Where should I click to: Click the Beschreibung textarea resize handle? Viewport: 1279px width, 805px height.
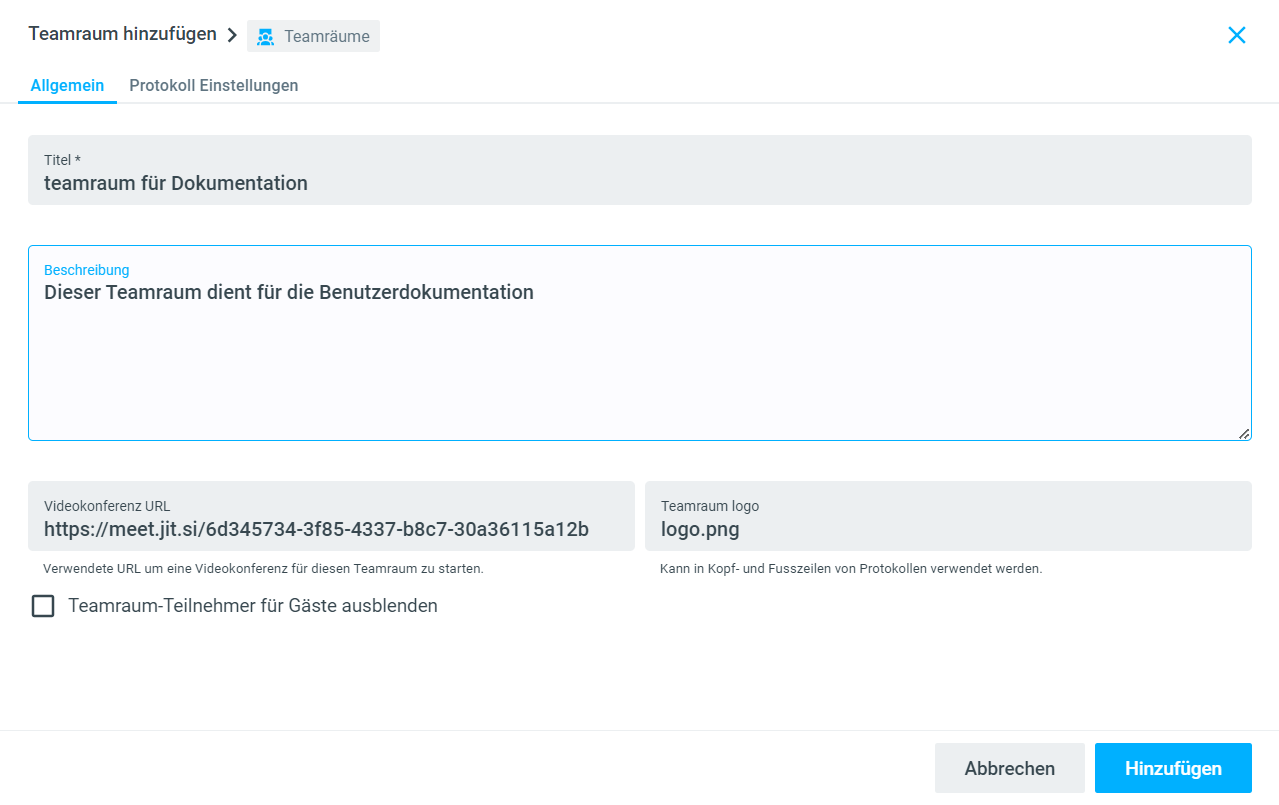1243,433
